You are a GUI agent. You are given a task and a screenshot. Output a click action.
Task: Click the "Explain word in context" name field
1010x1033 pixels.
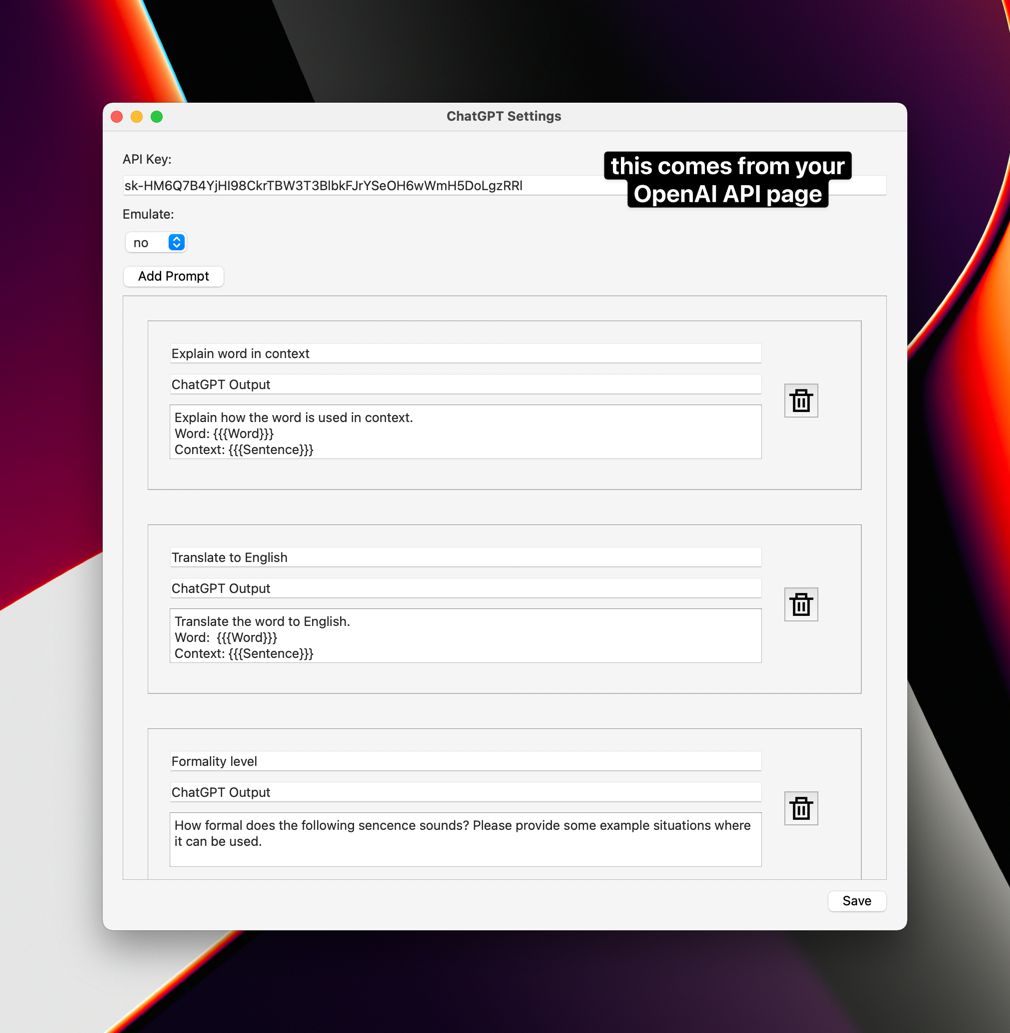pyautogui.click(x=465, y=354)
